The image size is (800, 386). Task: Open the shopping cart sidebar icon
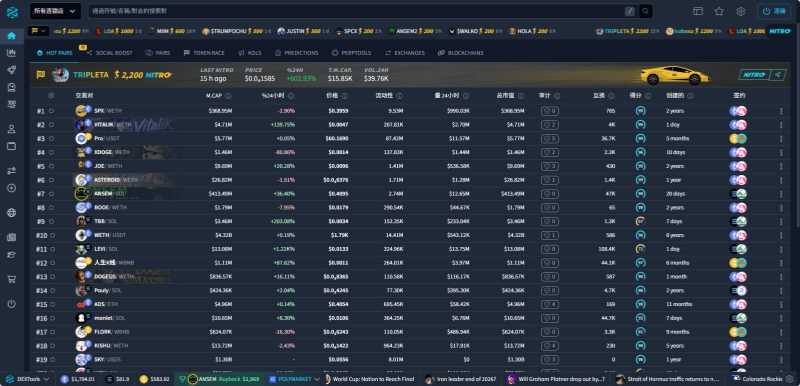12,279
